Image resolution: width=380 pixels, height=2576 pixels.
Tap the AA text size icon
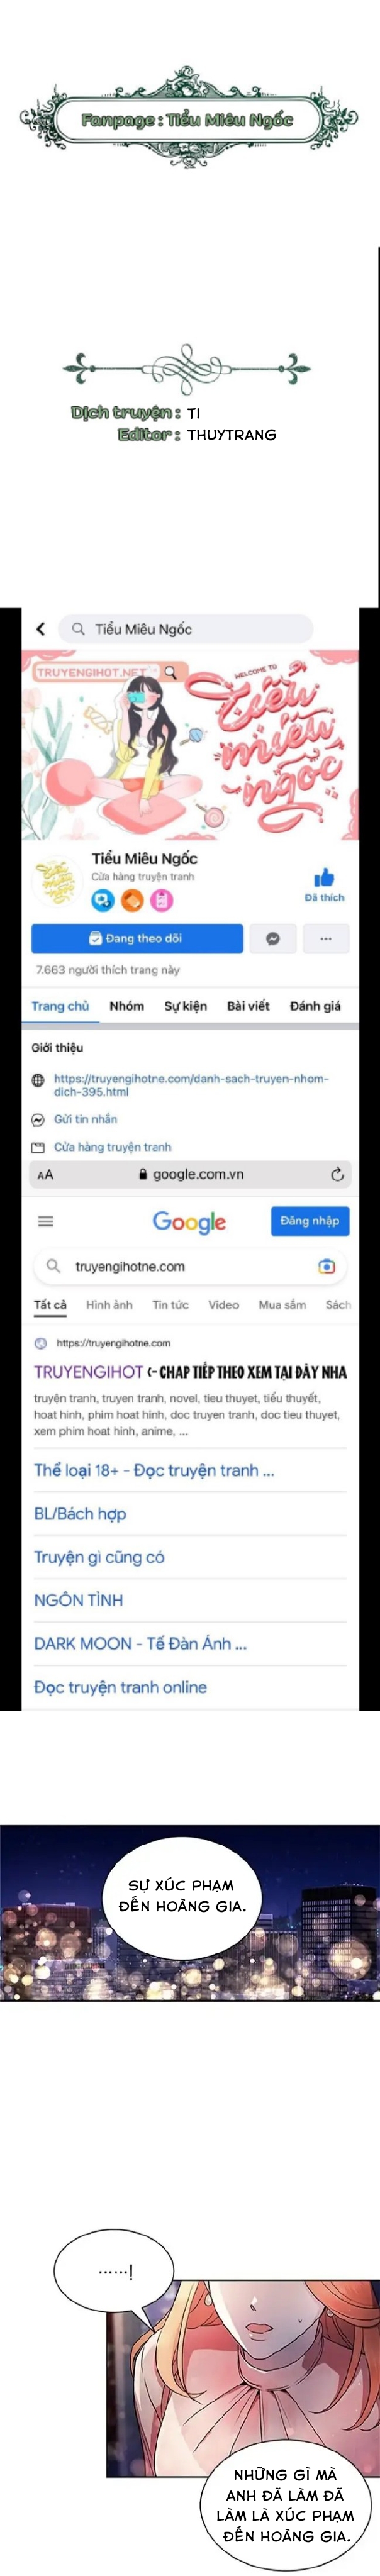pos(45,1175)
